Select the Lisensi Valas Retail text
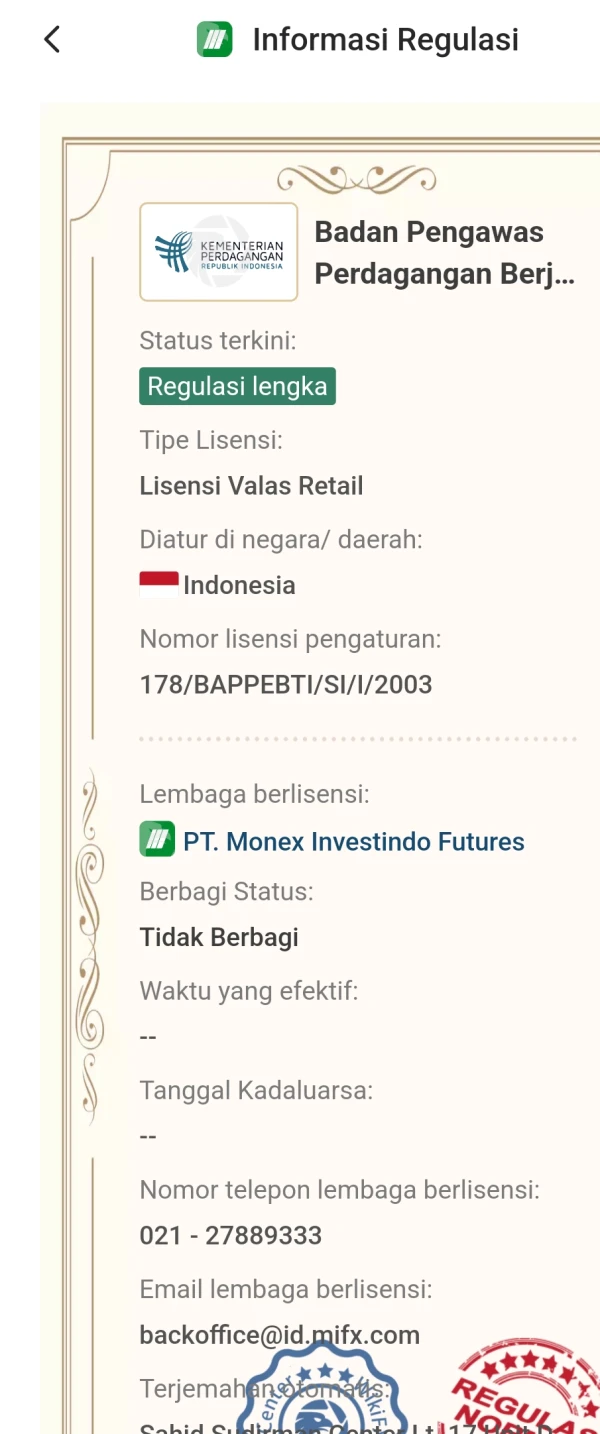The width and height of the screenshot is (600, 1434). pos(252,486)
